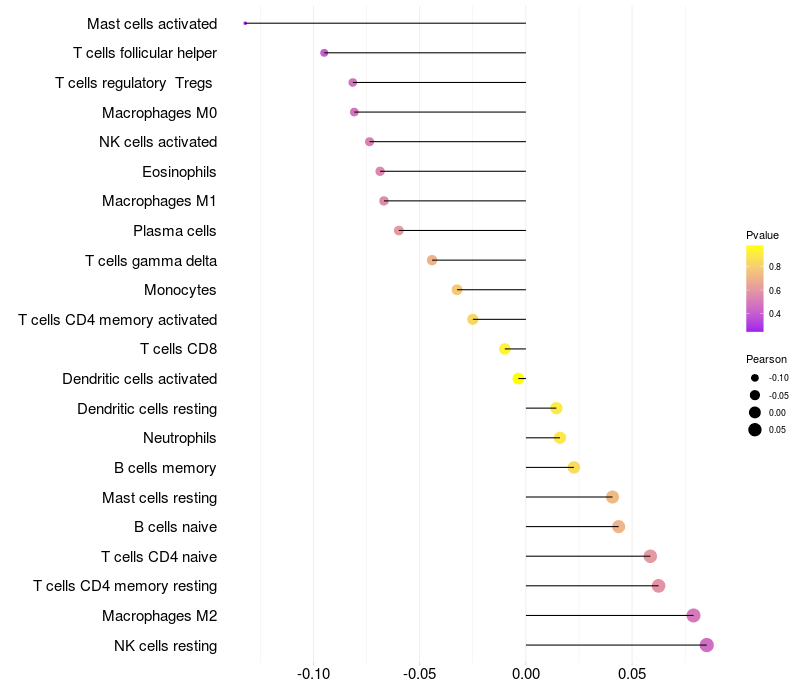Click the Macrophages M2 data point

click(693, 615)
